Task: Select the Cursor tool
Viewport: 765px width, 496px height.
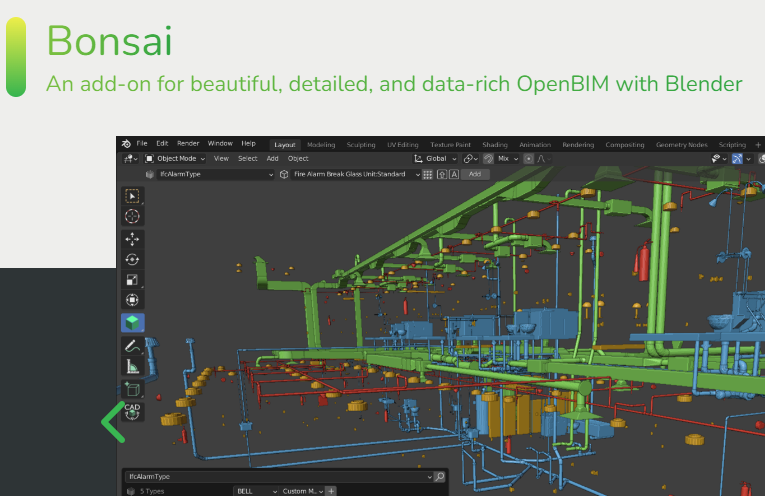Action: click(132, 216)
